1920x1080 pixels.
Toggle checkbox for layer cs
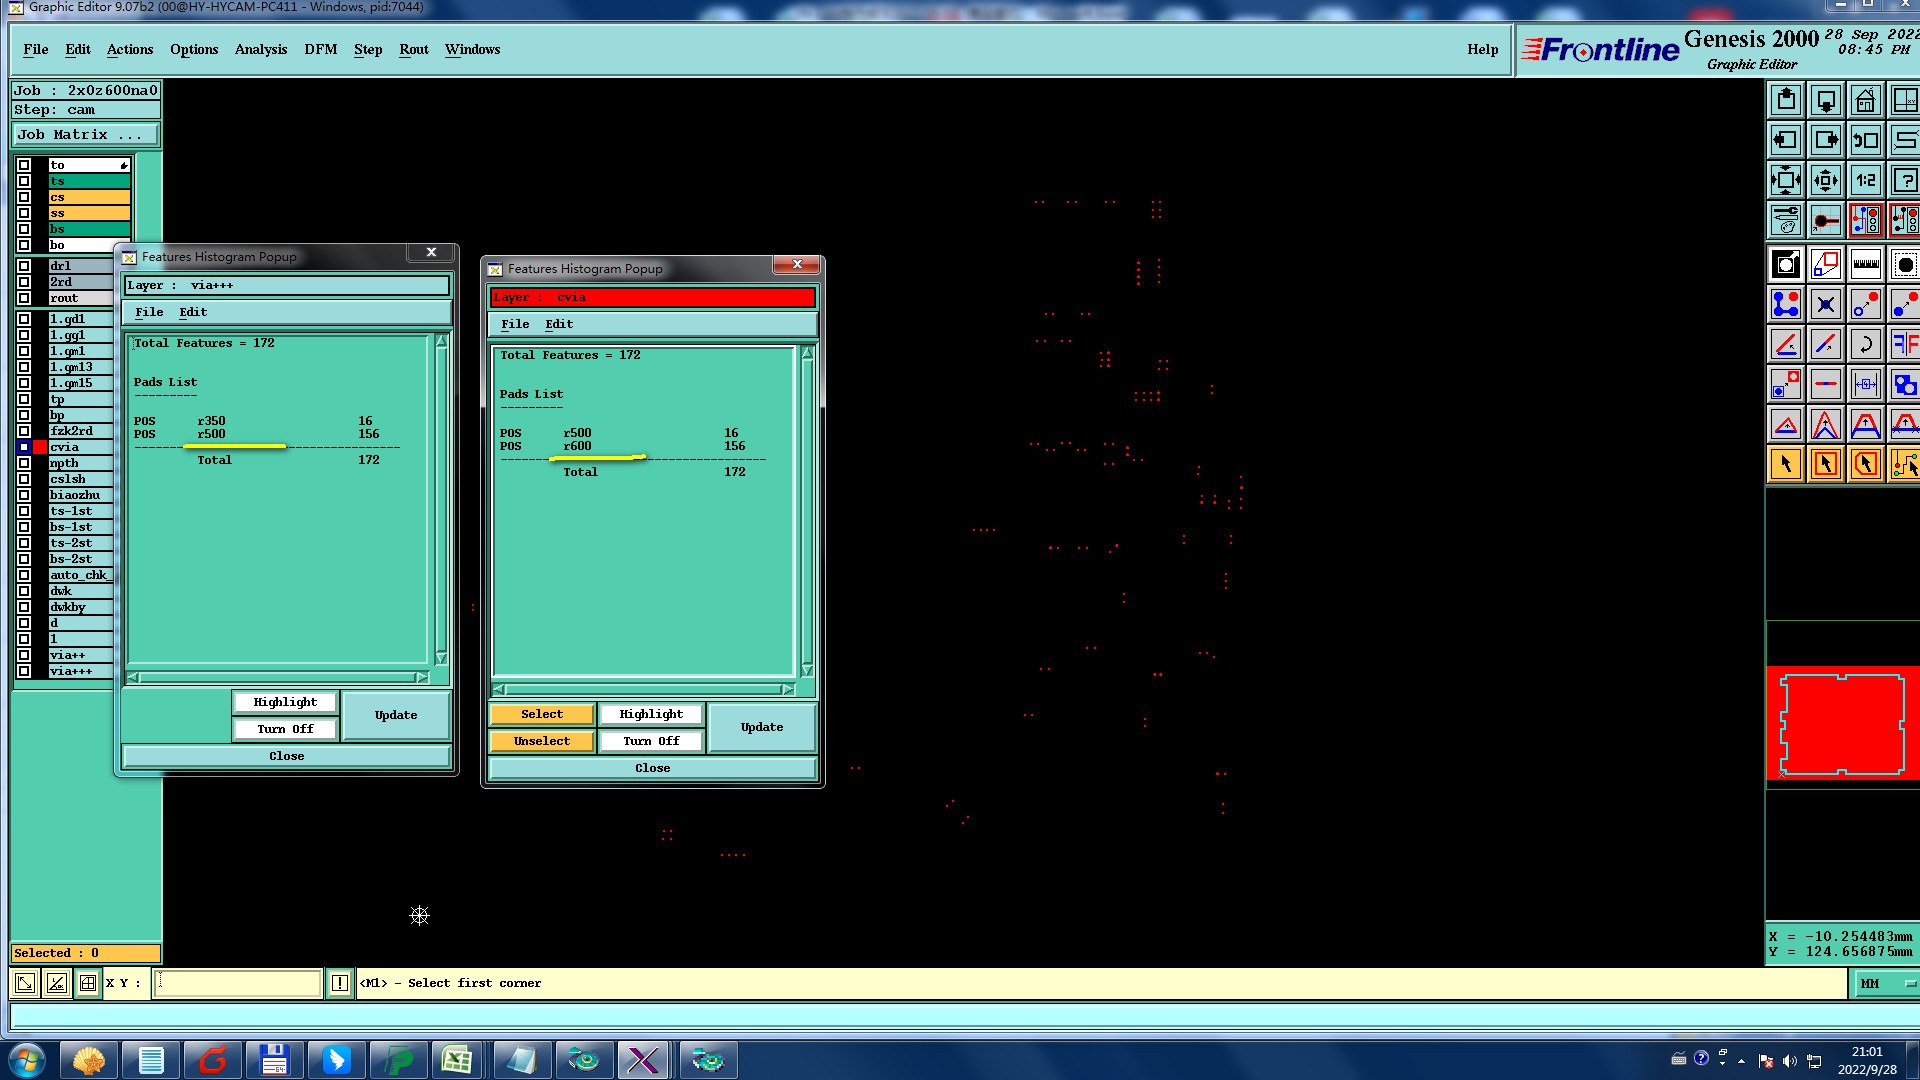(x=24, y=197)
